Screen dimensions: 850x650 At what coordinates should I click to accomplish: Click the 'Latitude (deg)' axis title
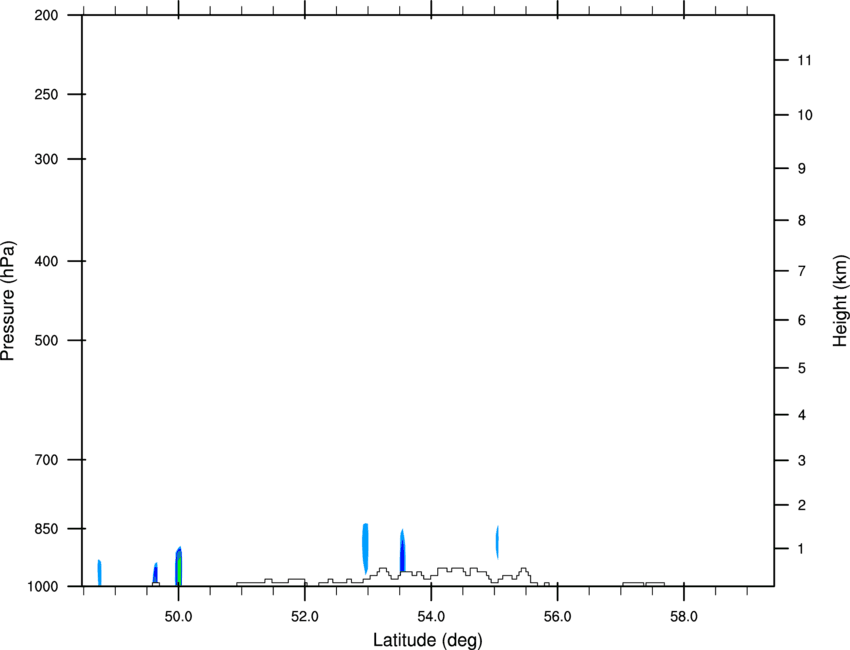coord(428,640)
